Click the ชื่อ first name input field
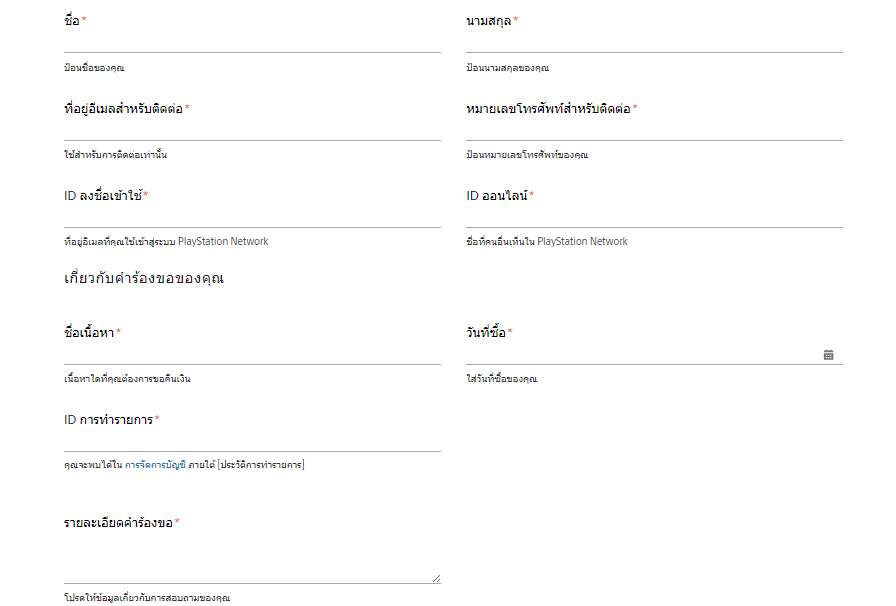This screenshot has width=896, height=606. click(252, 41)
